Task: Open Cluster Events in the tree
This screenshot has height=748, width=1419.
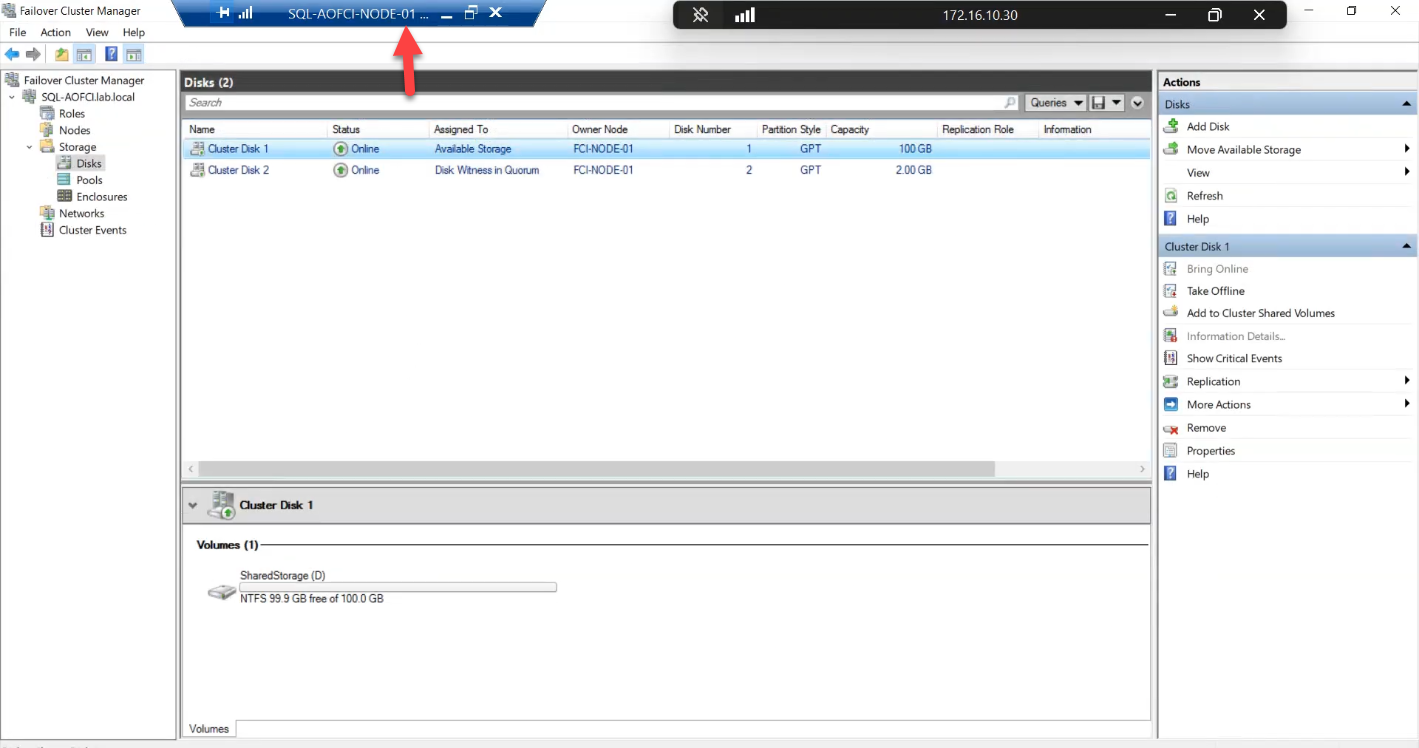Action: tap(92, 230)
